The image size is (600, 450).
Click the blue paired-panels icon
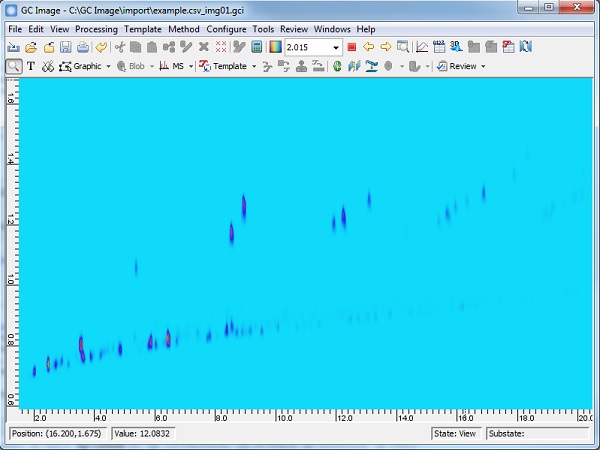coord(354,66)
